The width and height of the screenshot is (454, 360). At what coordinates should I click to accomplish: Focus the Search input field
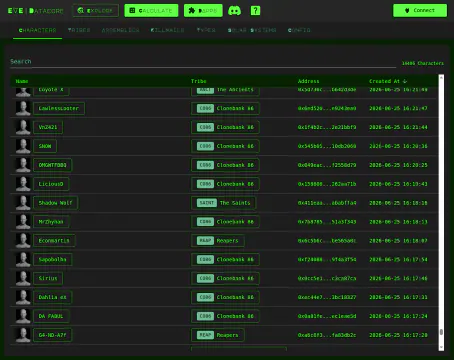pyautogui.click(x=203, y=62)
